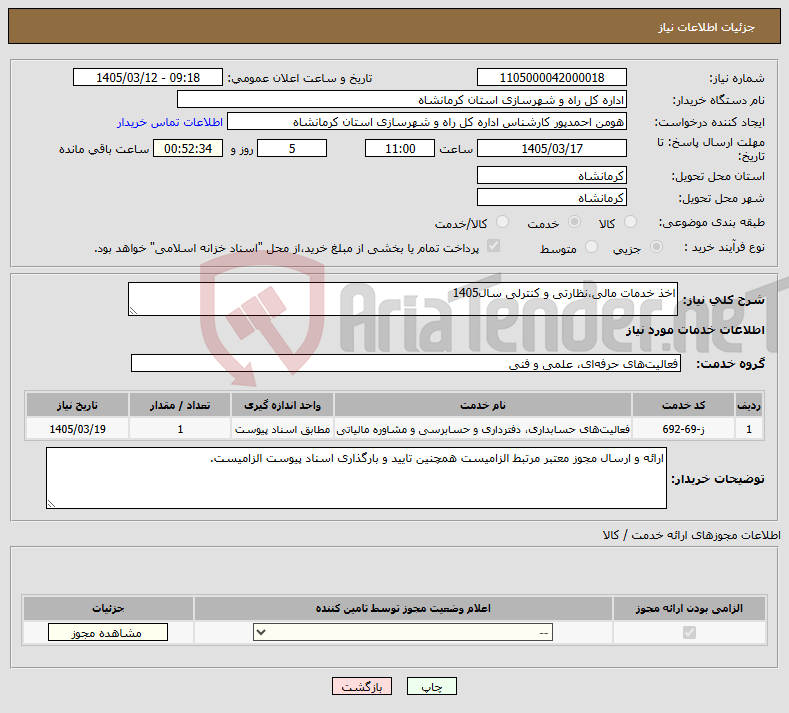This screenshot has height=713, width=789.
Task: Select the خدمت radio button
Action: [574, 222]
